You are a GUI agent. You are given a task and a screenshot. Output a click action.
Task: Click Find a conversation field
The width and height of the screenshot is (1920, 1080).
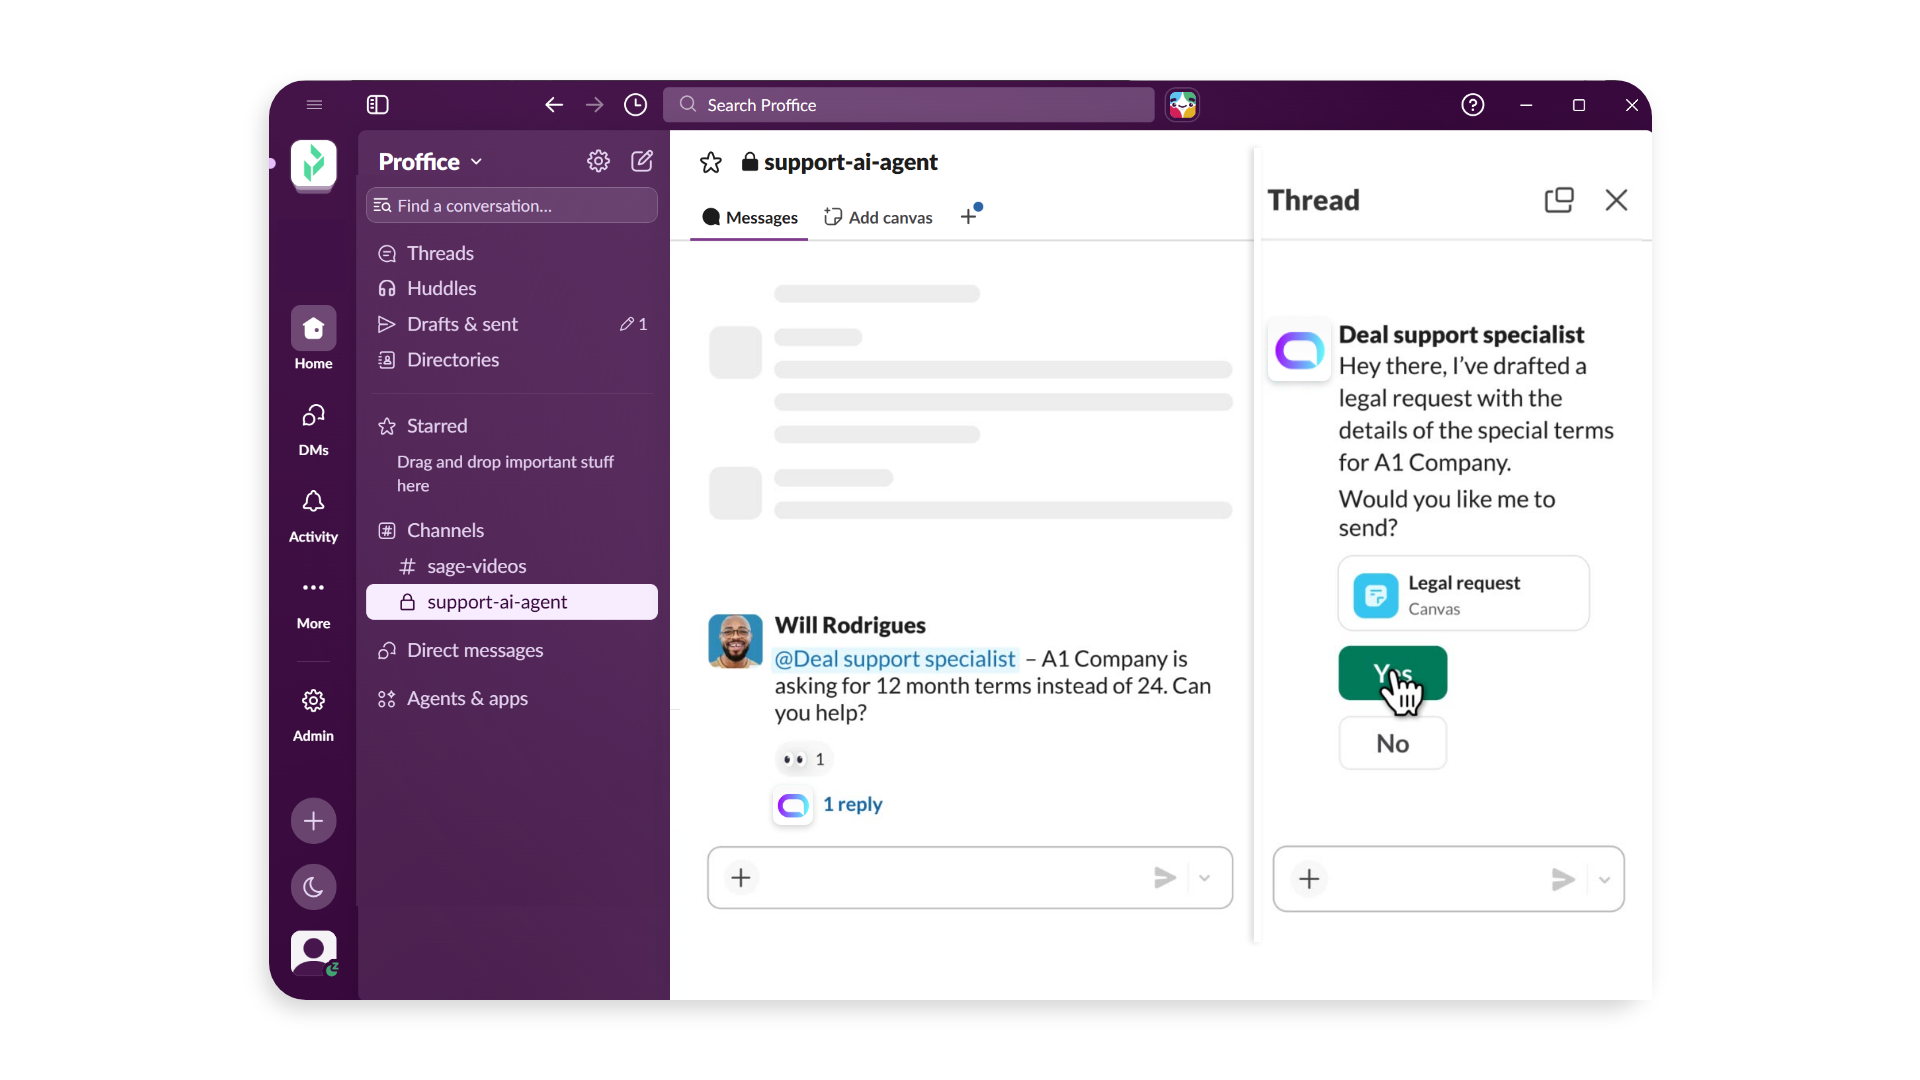[x=512, y=206]
